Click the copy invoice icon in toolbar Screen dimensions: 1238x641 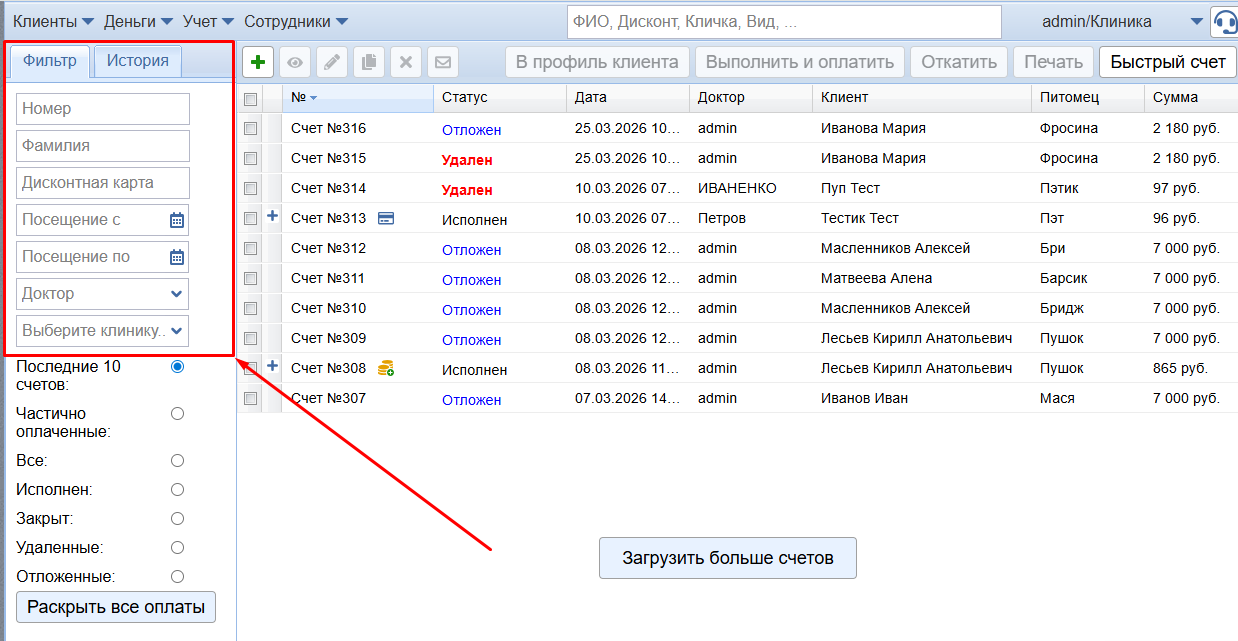click(369, 62)
